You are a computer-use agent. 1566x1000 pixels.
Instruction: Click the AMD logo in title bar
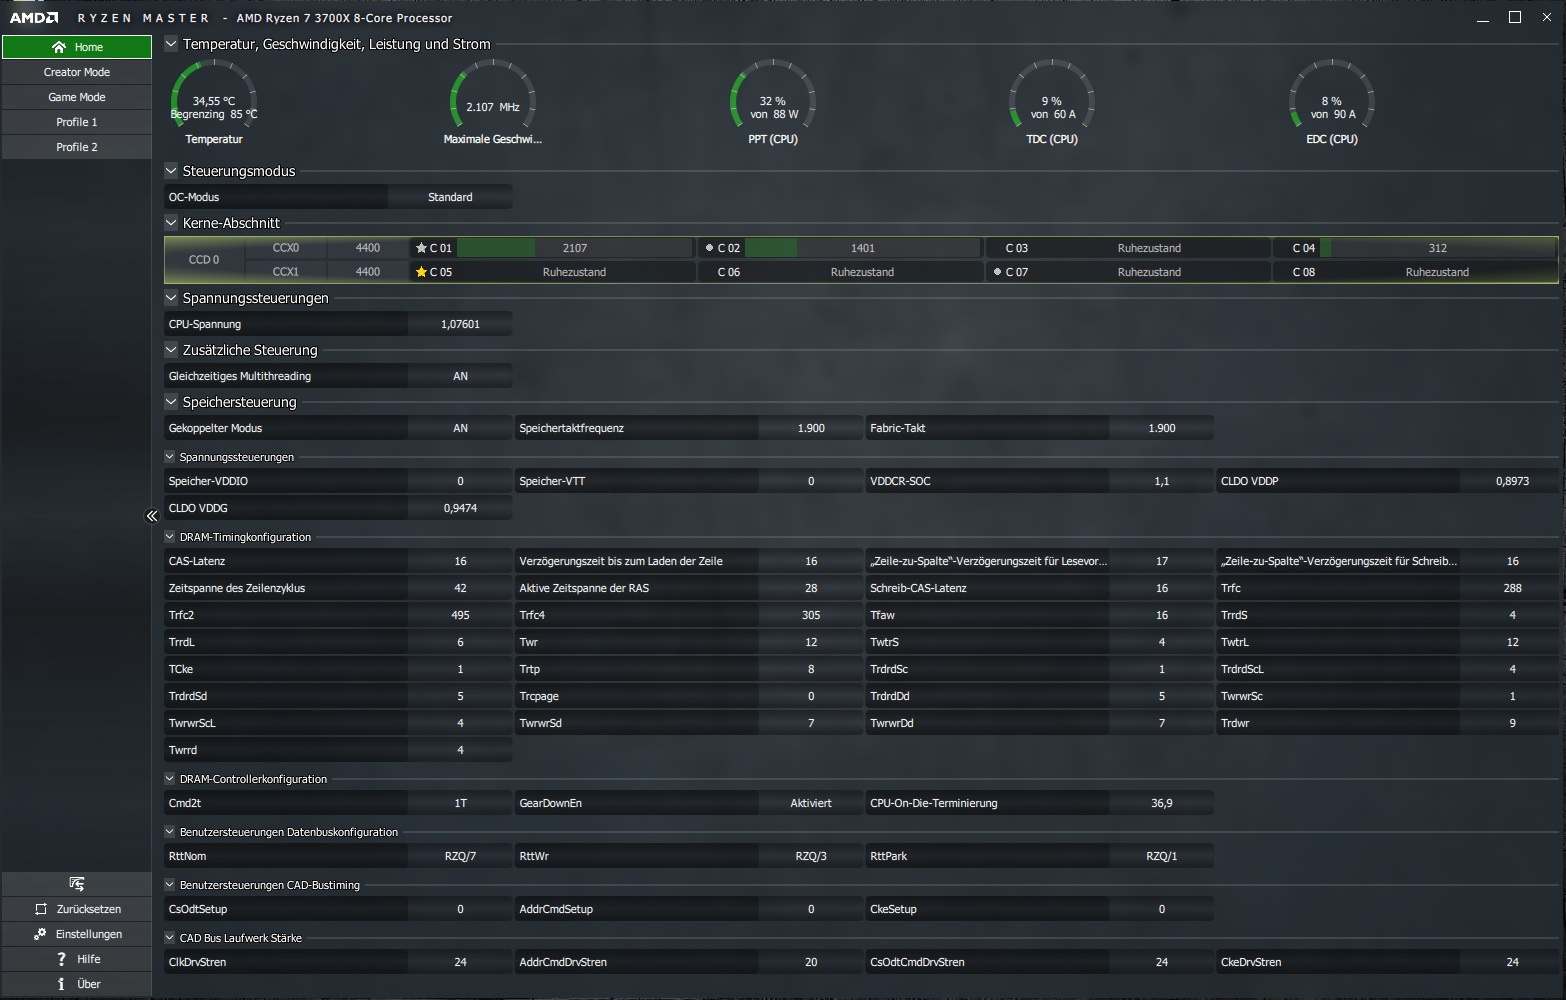pos(34,18)
